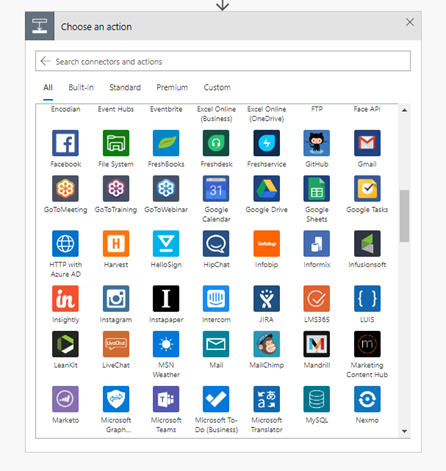446x471 pixels.
Task: Pick the GoToWebinar connector icon
Action: coord(166,189)
